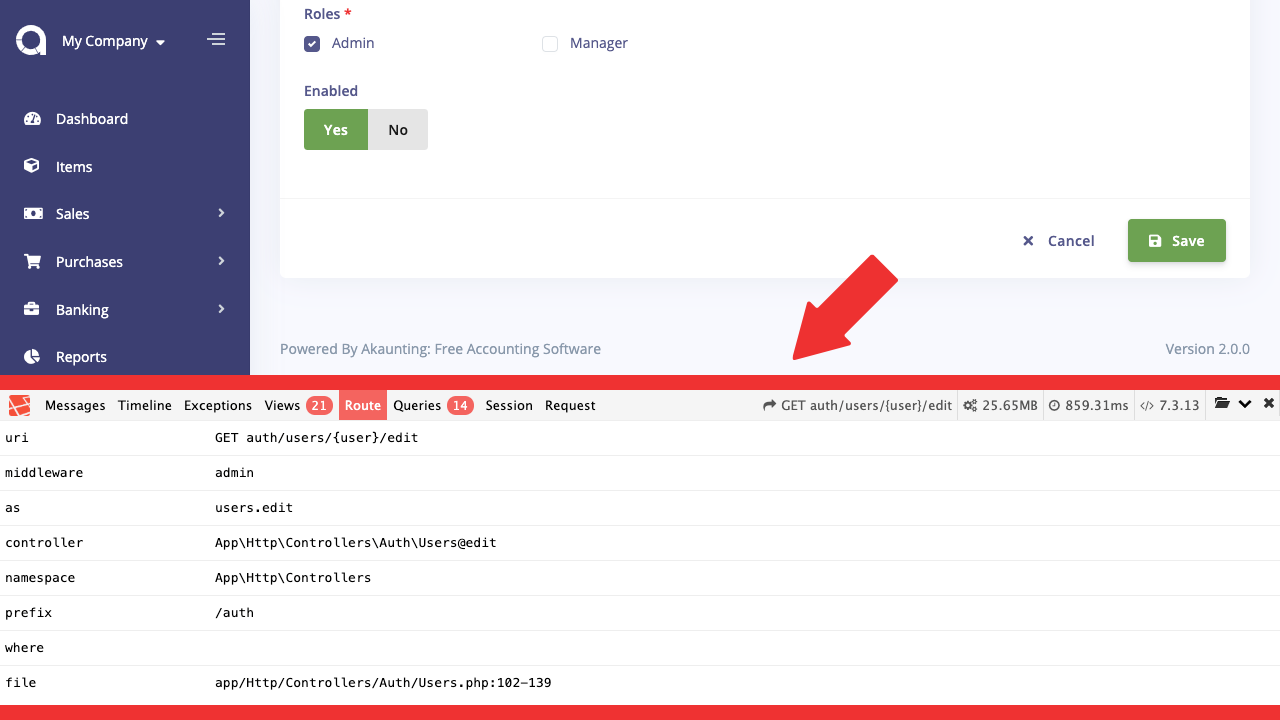Switch to the debugbar Request tab

[x=570, y=405]
